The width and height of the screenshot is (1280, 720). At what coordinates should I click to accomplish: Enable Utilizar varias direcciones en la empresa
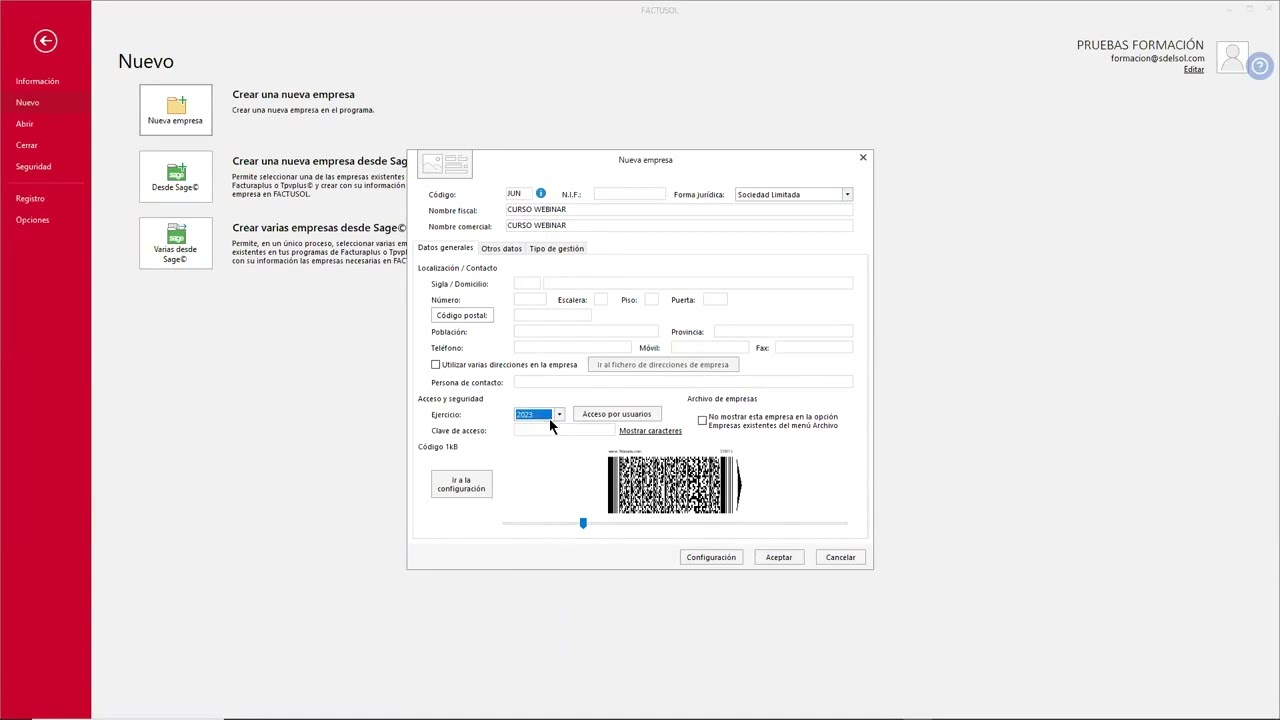[436, 365]
